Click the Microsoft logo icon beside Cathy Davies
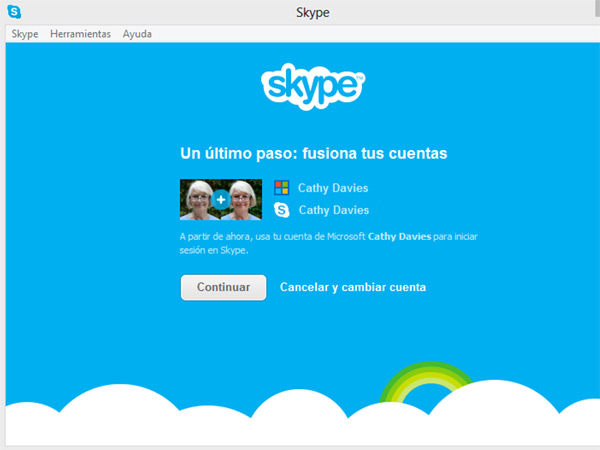The height and width of the screenshot is (450, 600). point(282,188)
